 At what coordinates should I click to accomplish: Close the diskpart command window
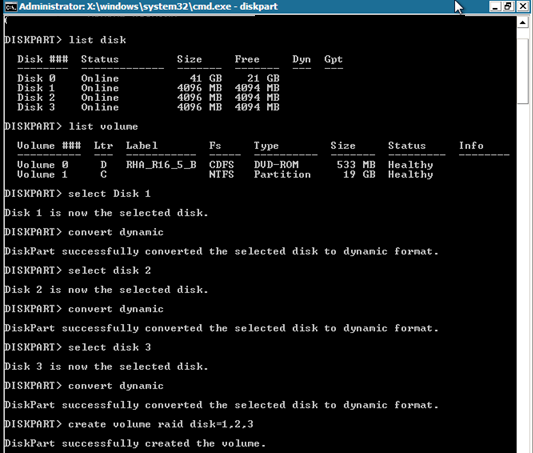click(523, 6)
